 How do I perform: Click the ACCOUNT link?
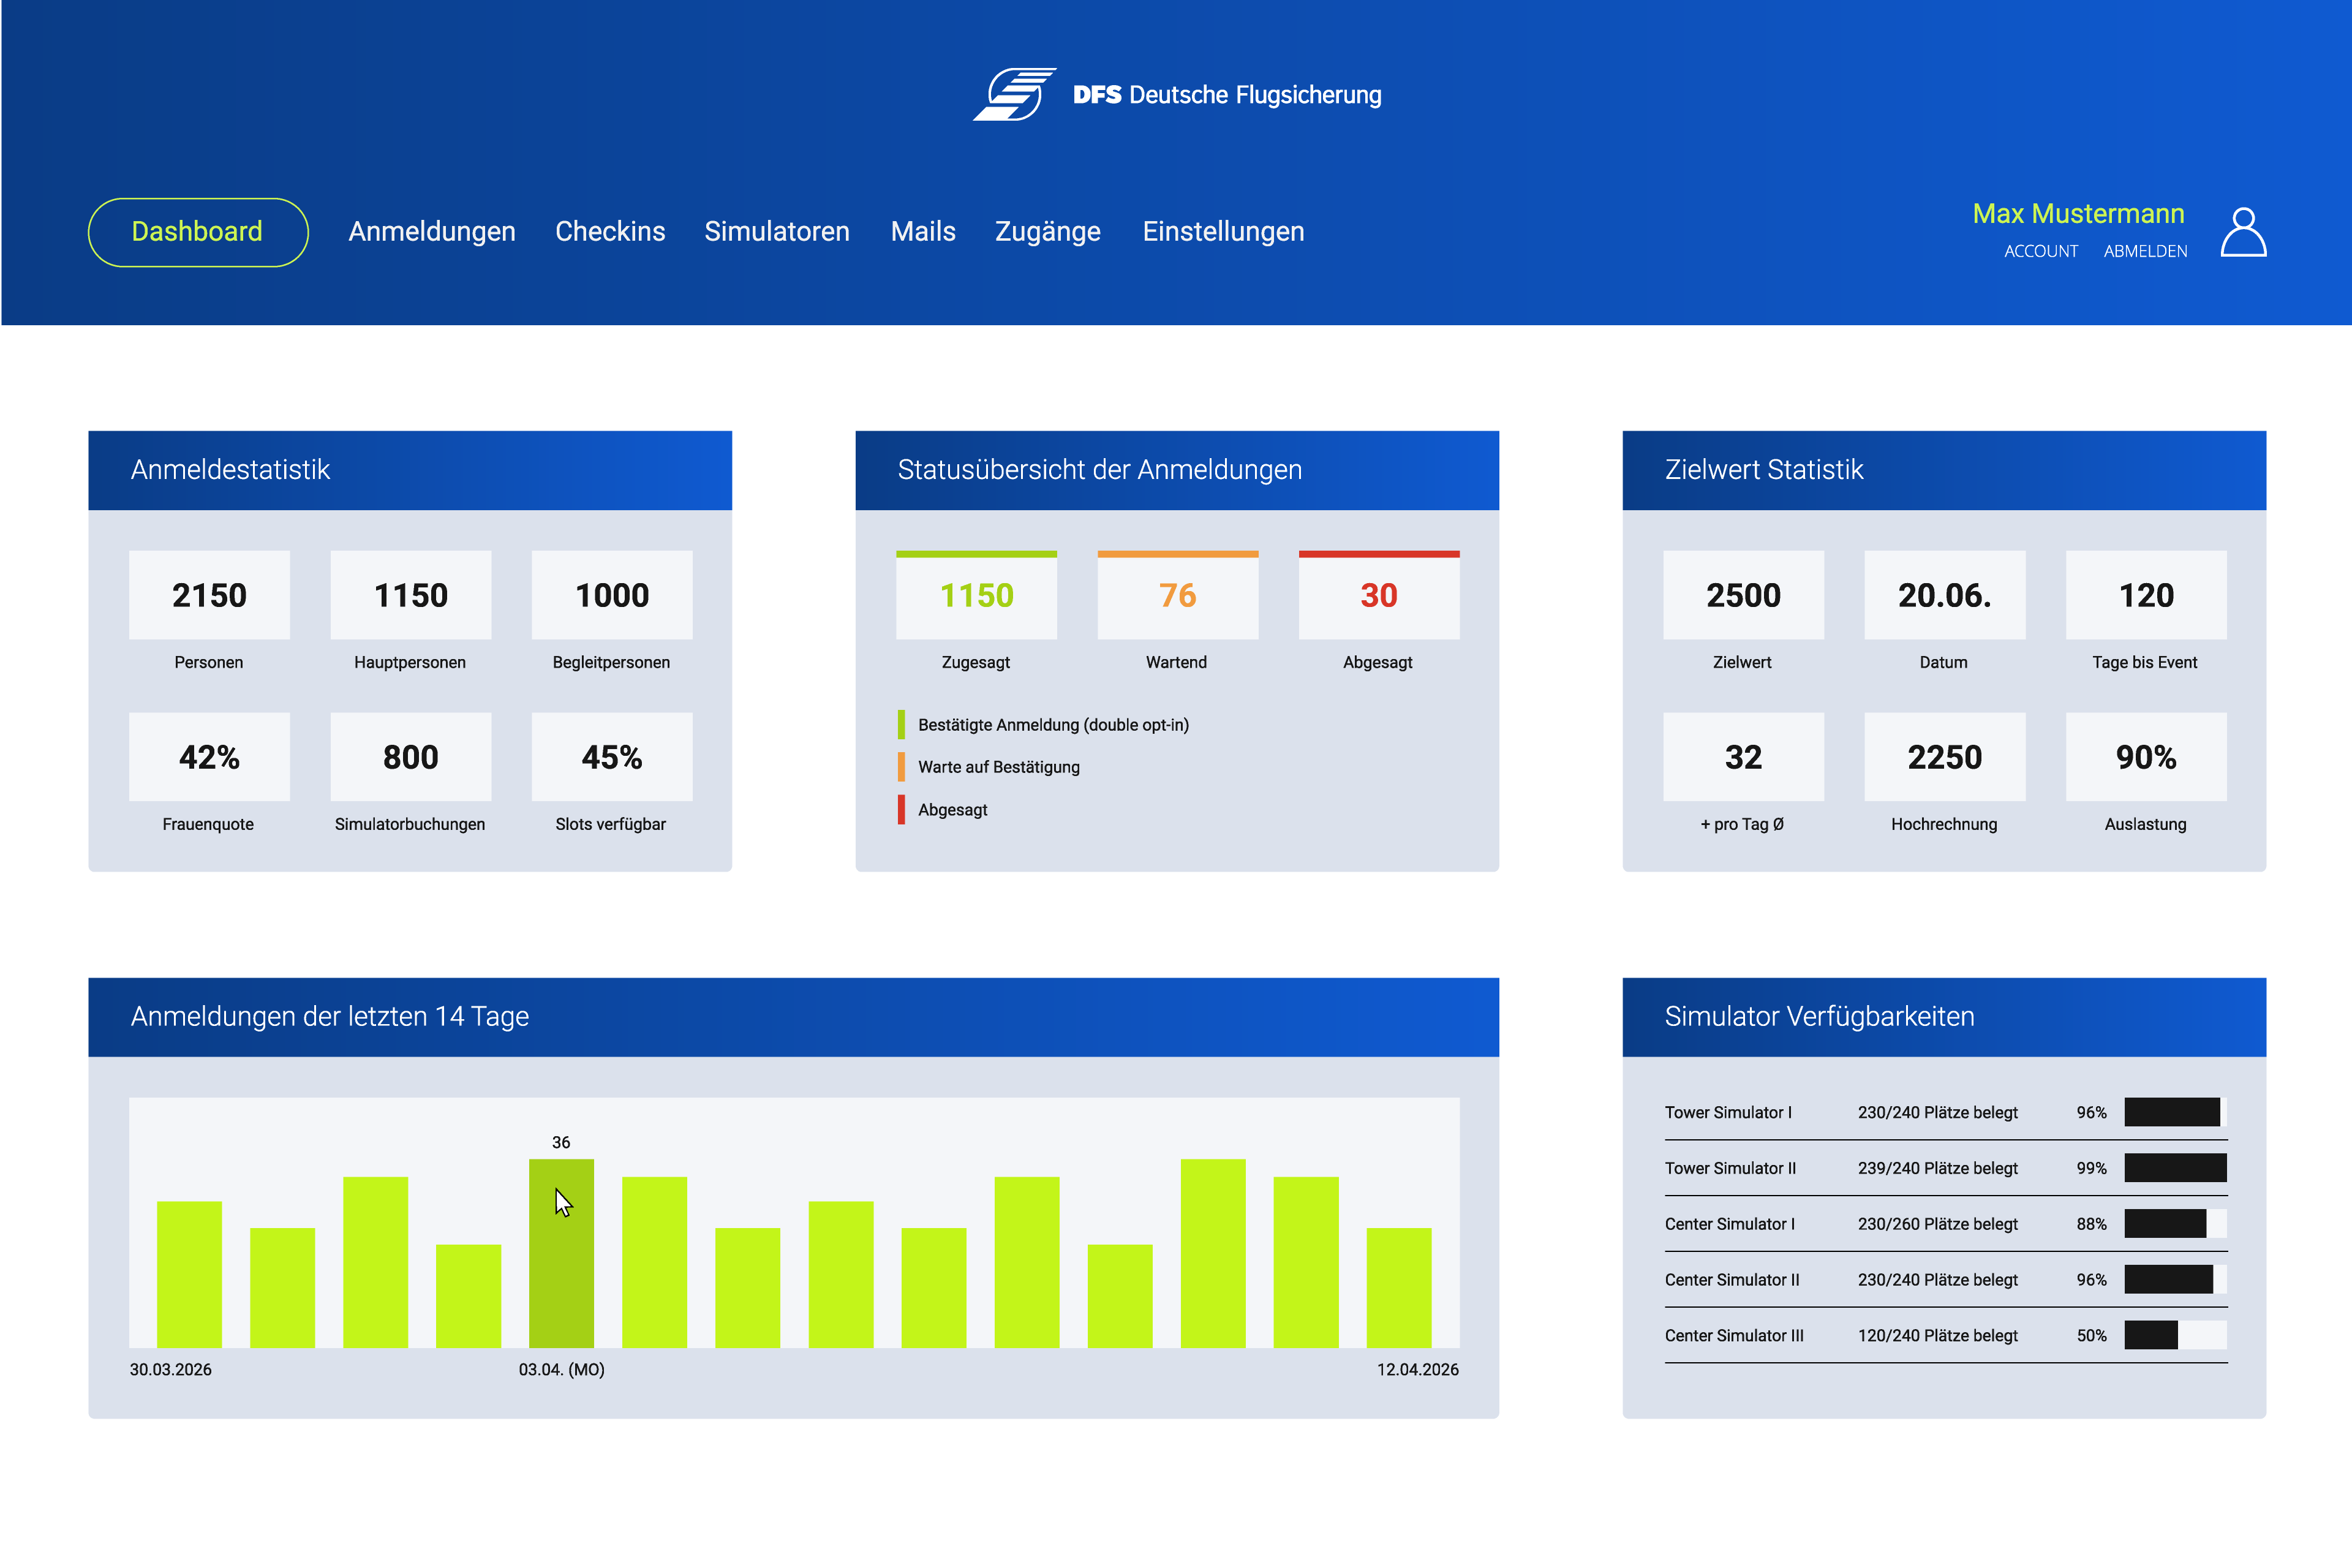(x=2041, y=251)
